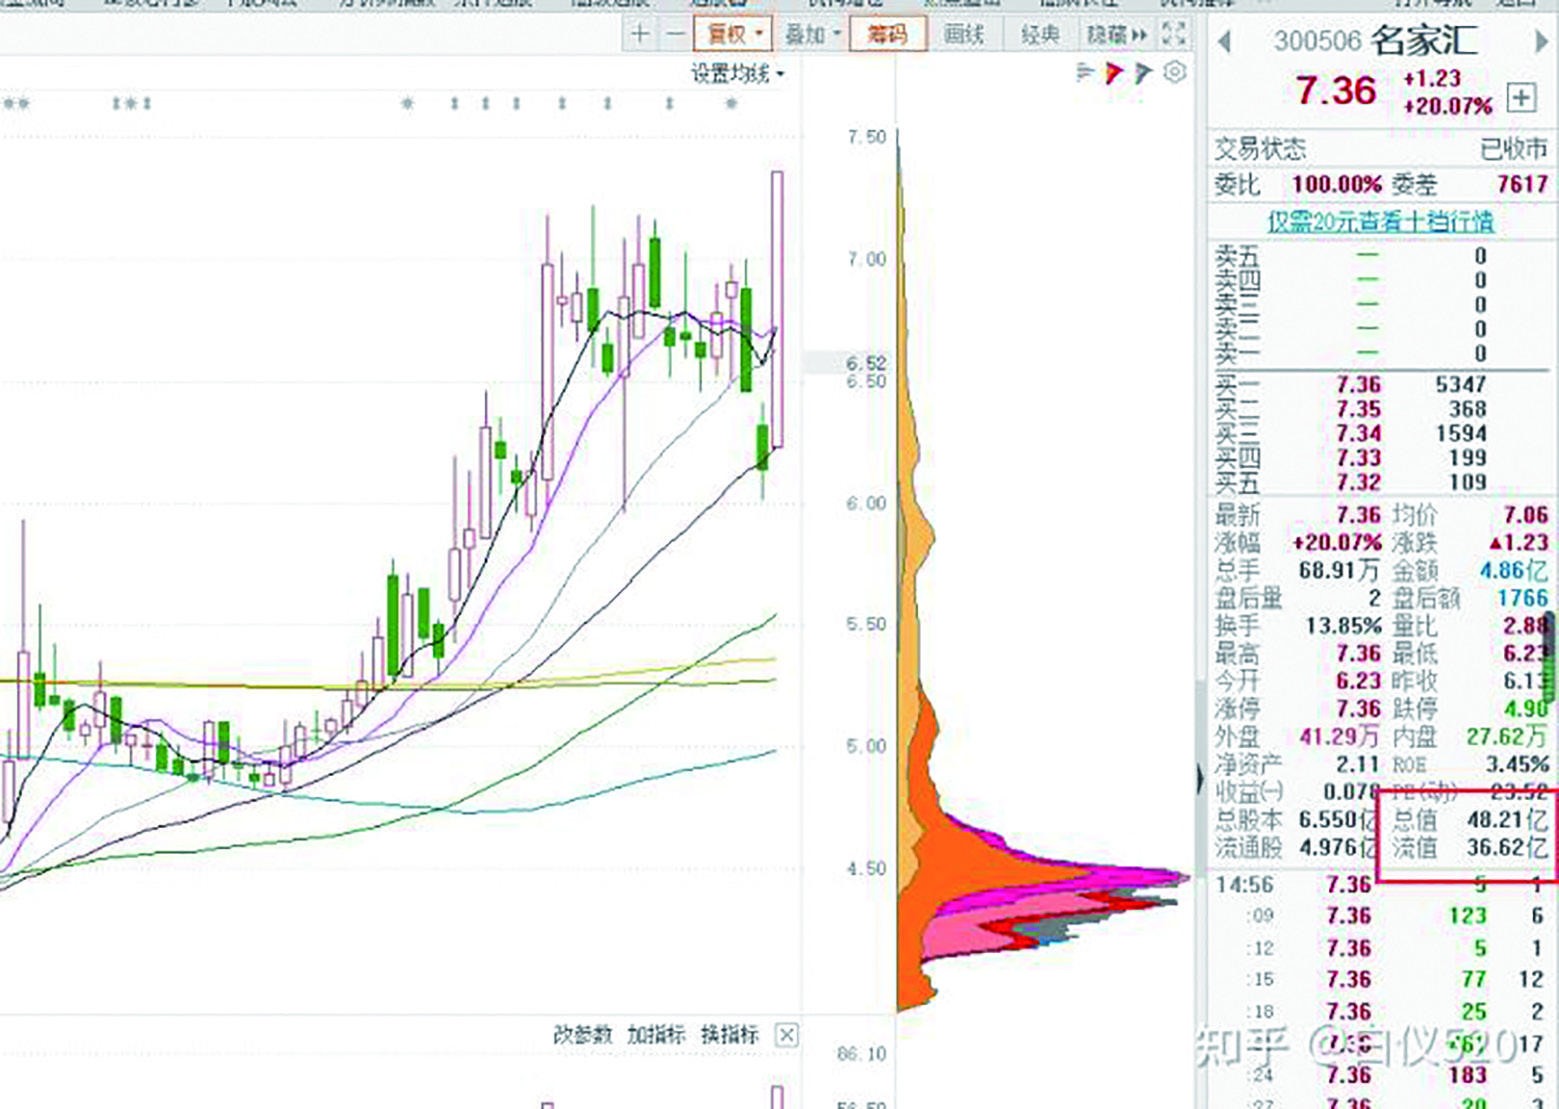Open the 叠加 overlay dropdown
The image size is (1559, 1109).
tap(811, 34)
